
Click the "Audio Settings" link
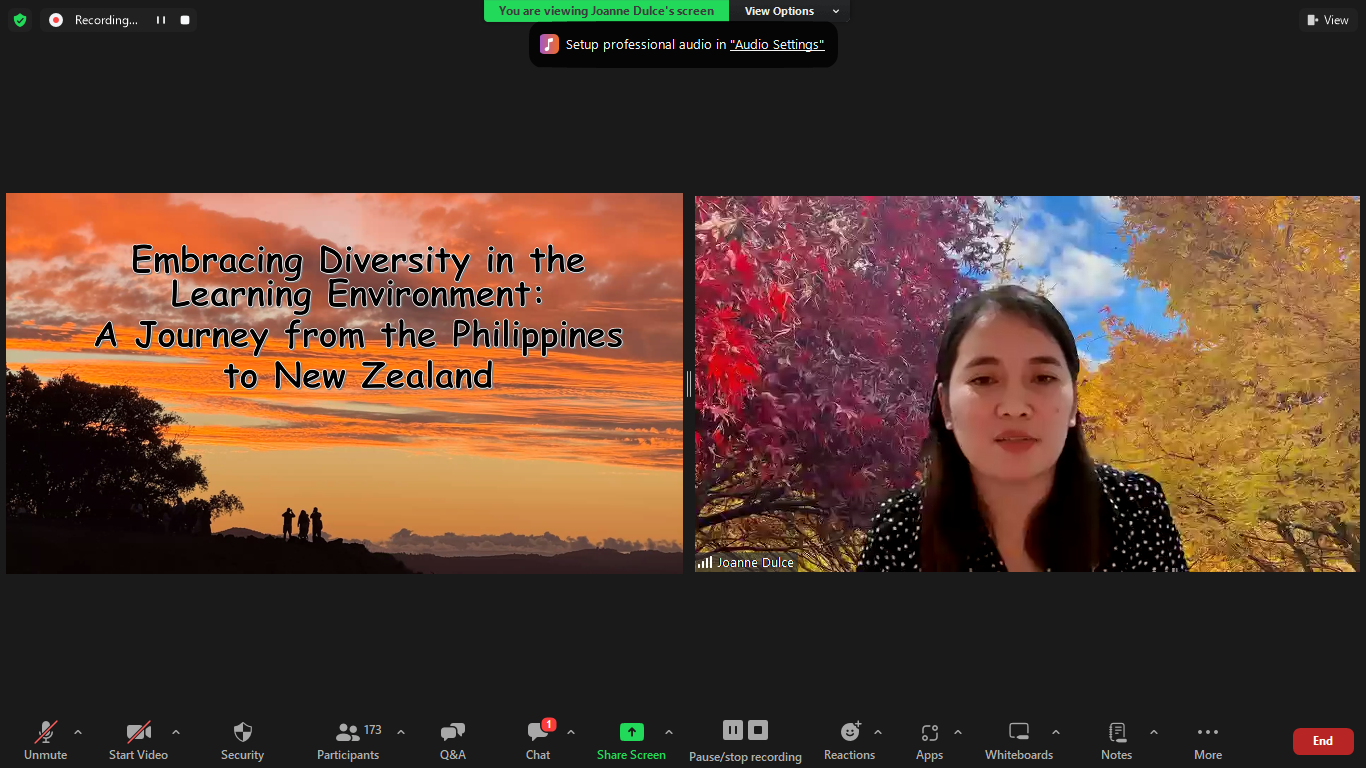pos(777,44)
